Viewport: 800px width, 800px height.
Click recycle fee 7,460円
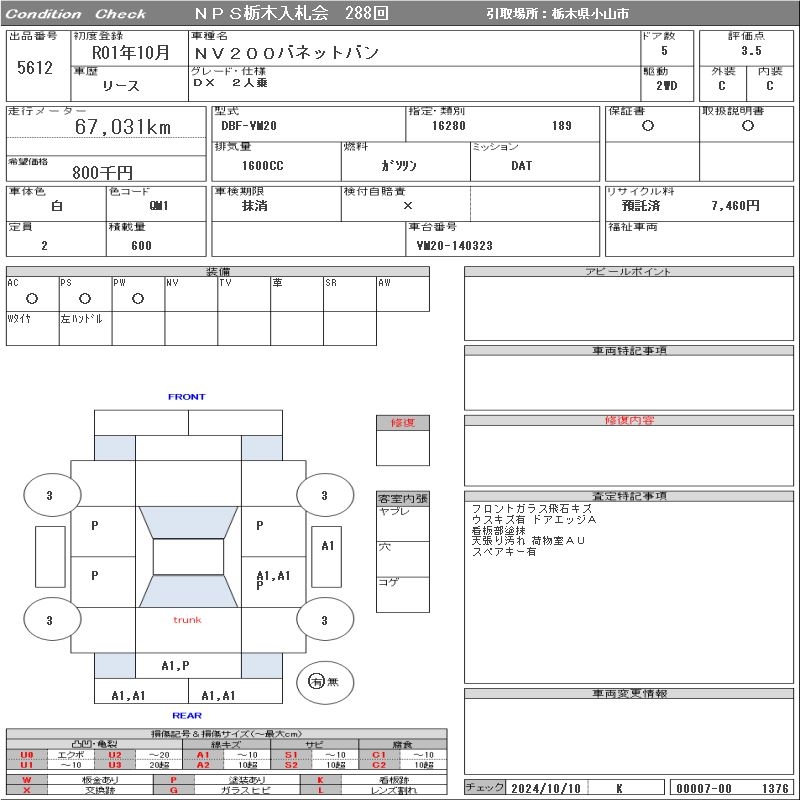735,206
